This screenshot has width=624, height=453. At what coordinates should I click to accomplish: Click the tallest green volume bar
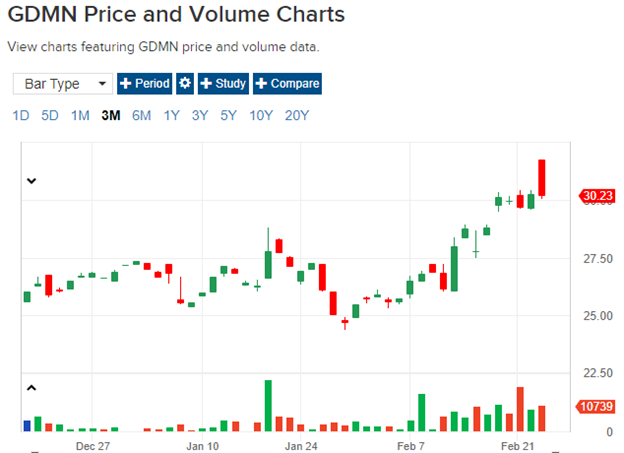(x=268, y=406)
